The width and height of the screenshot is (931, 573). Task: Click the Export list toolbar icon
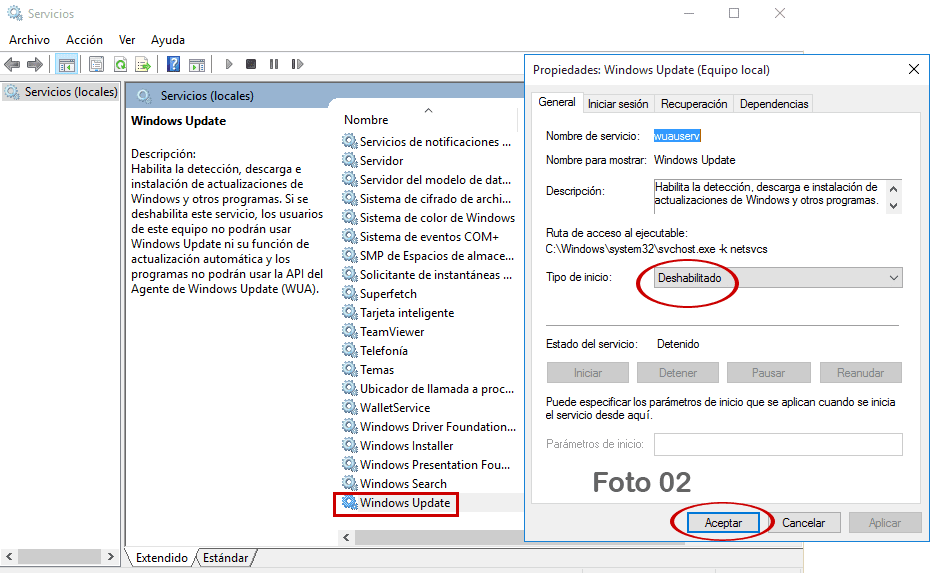[x=143, y=64]
